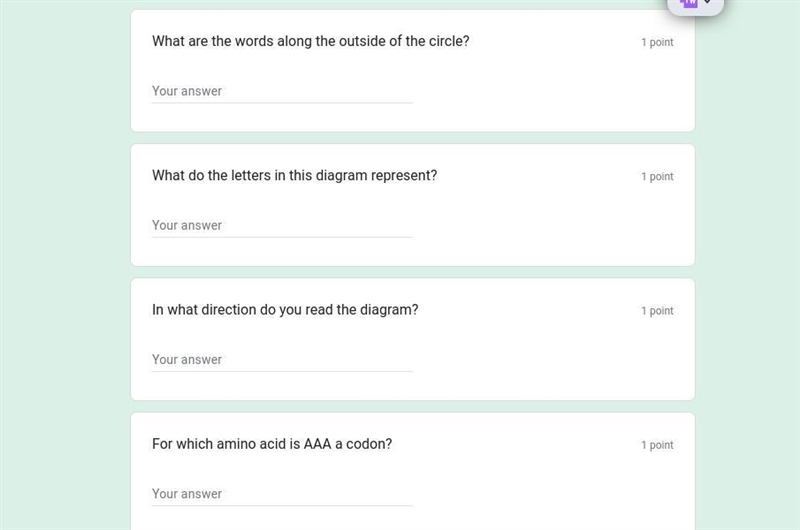Expand the floating toolbar chevron arrow
Image resolution: width=800 pixels, height=530 pixels.
point(708,2)
